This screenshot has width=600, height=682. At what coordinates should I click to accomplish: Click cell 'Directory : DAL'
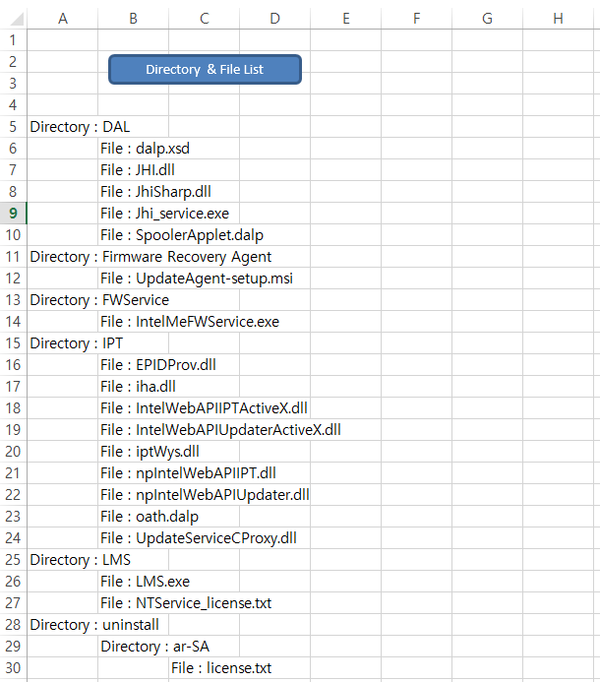click(80, 127)
